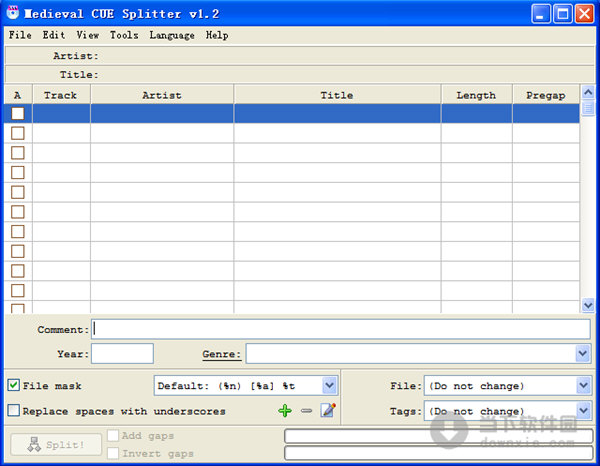Open the Tools menu
The image size is (600, 466).
pos(124,35)
